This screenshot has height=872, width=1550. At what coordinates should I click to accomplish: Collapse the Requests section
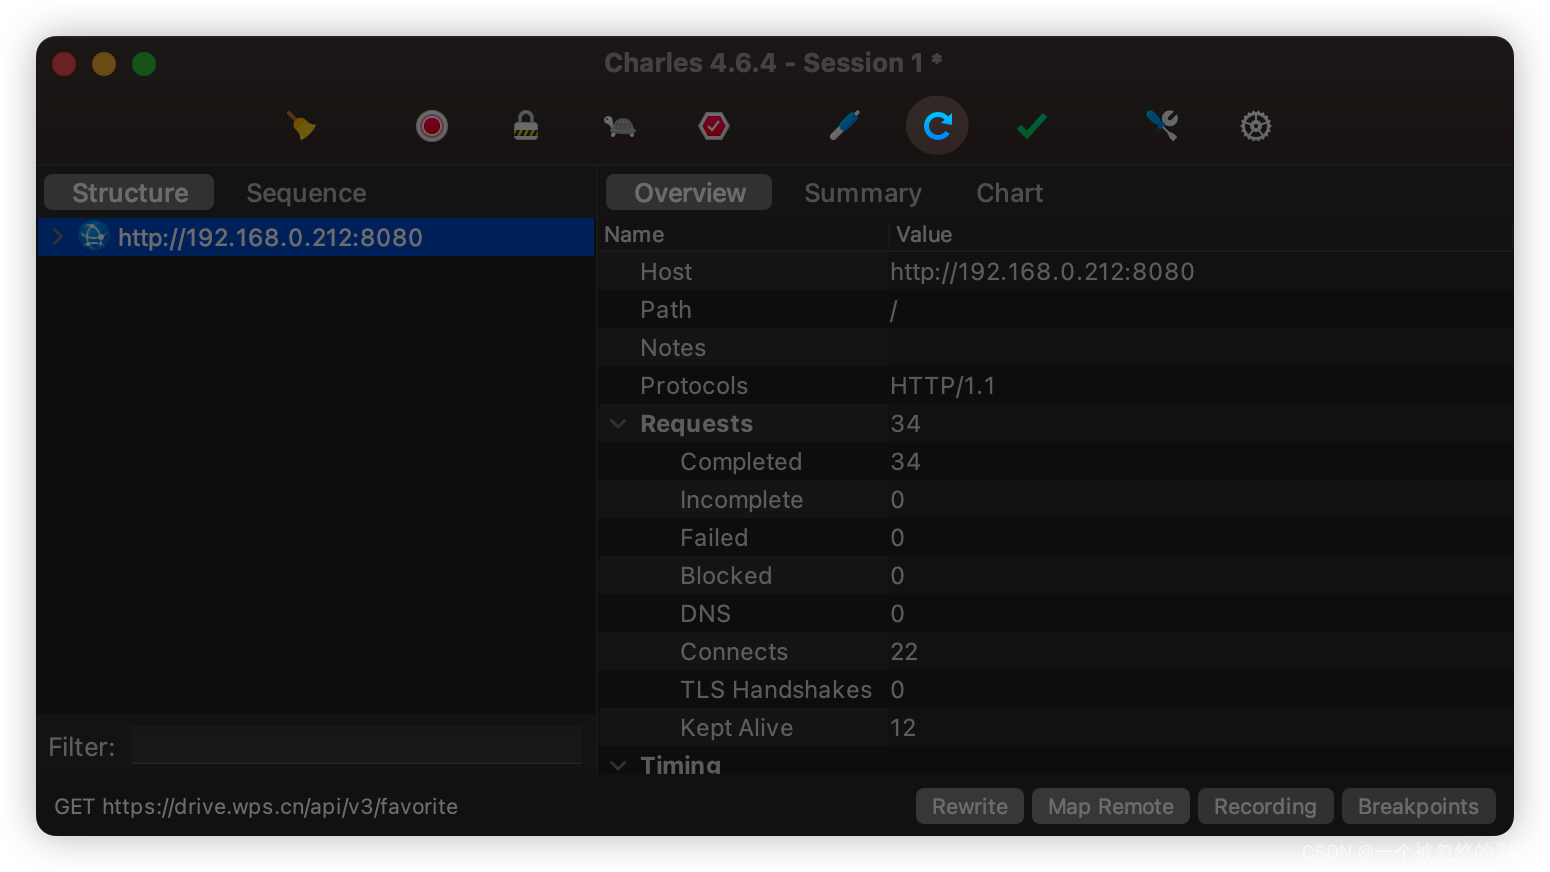click(x=618, y=424)
